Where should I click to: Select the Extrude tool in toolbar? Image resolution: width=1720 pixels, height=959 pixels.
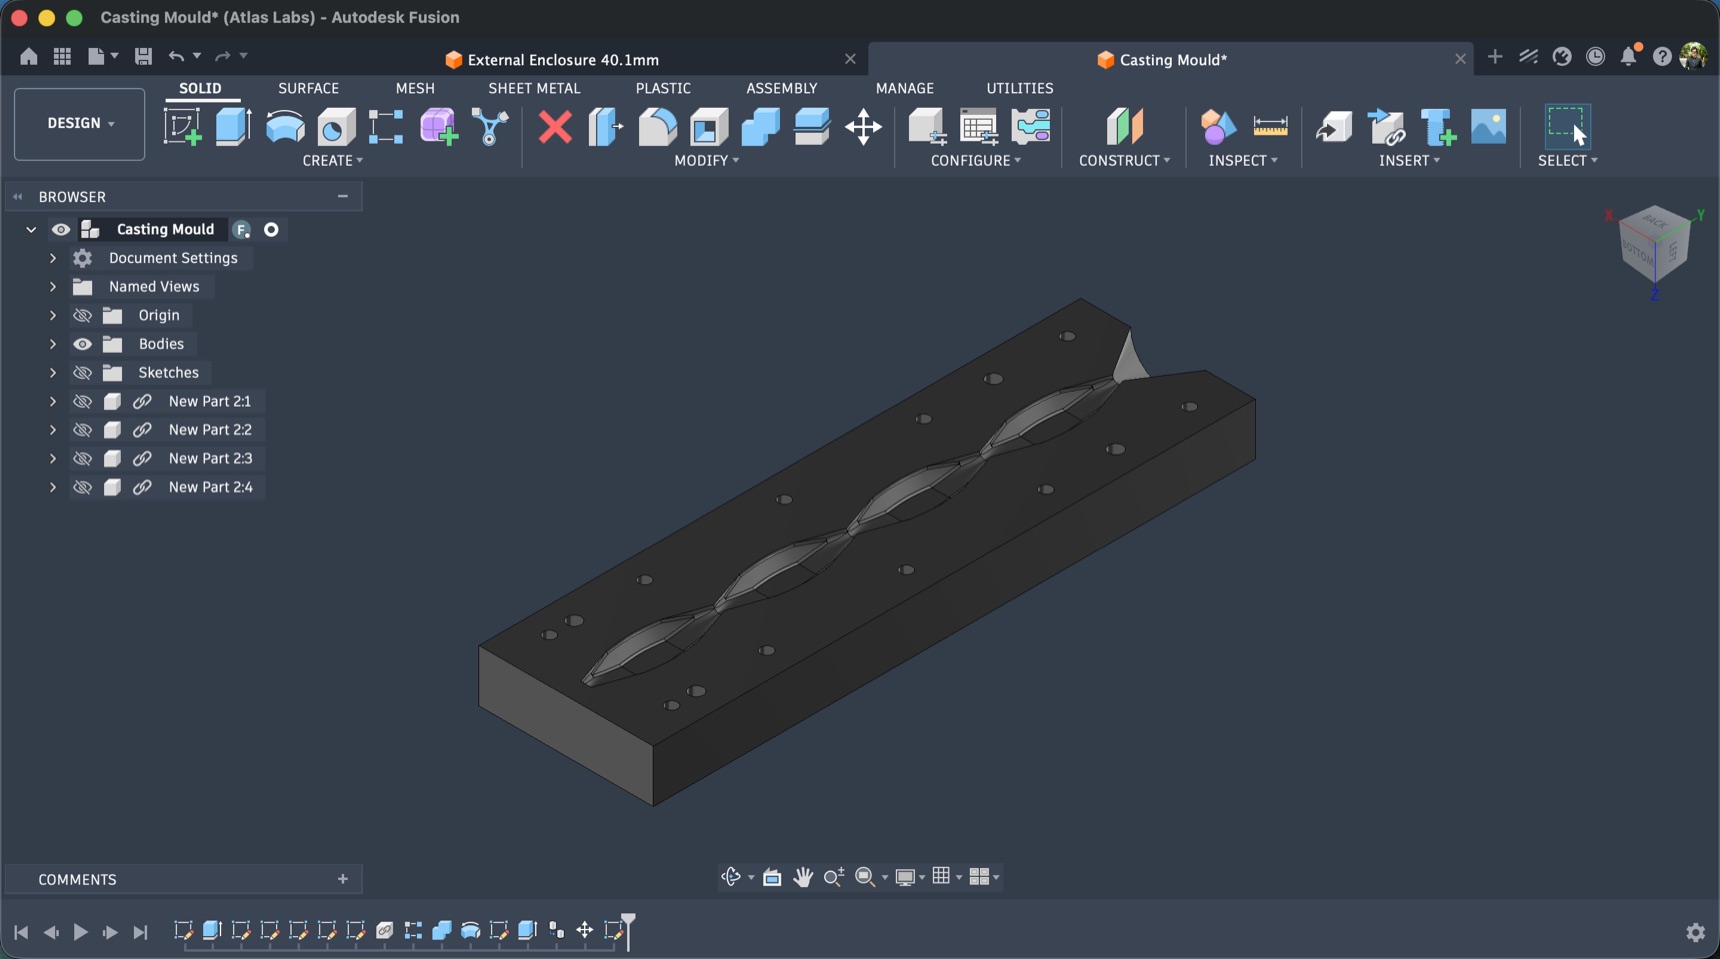click(x=233, y=127)
